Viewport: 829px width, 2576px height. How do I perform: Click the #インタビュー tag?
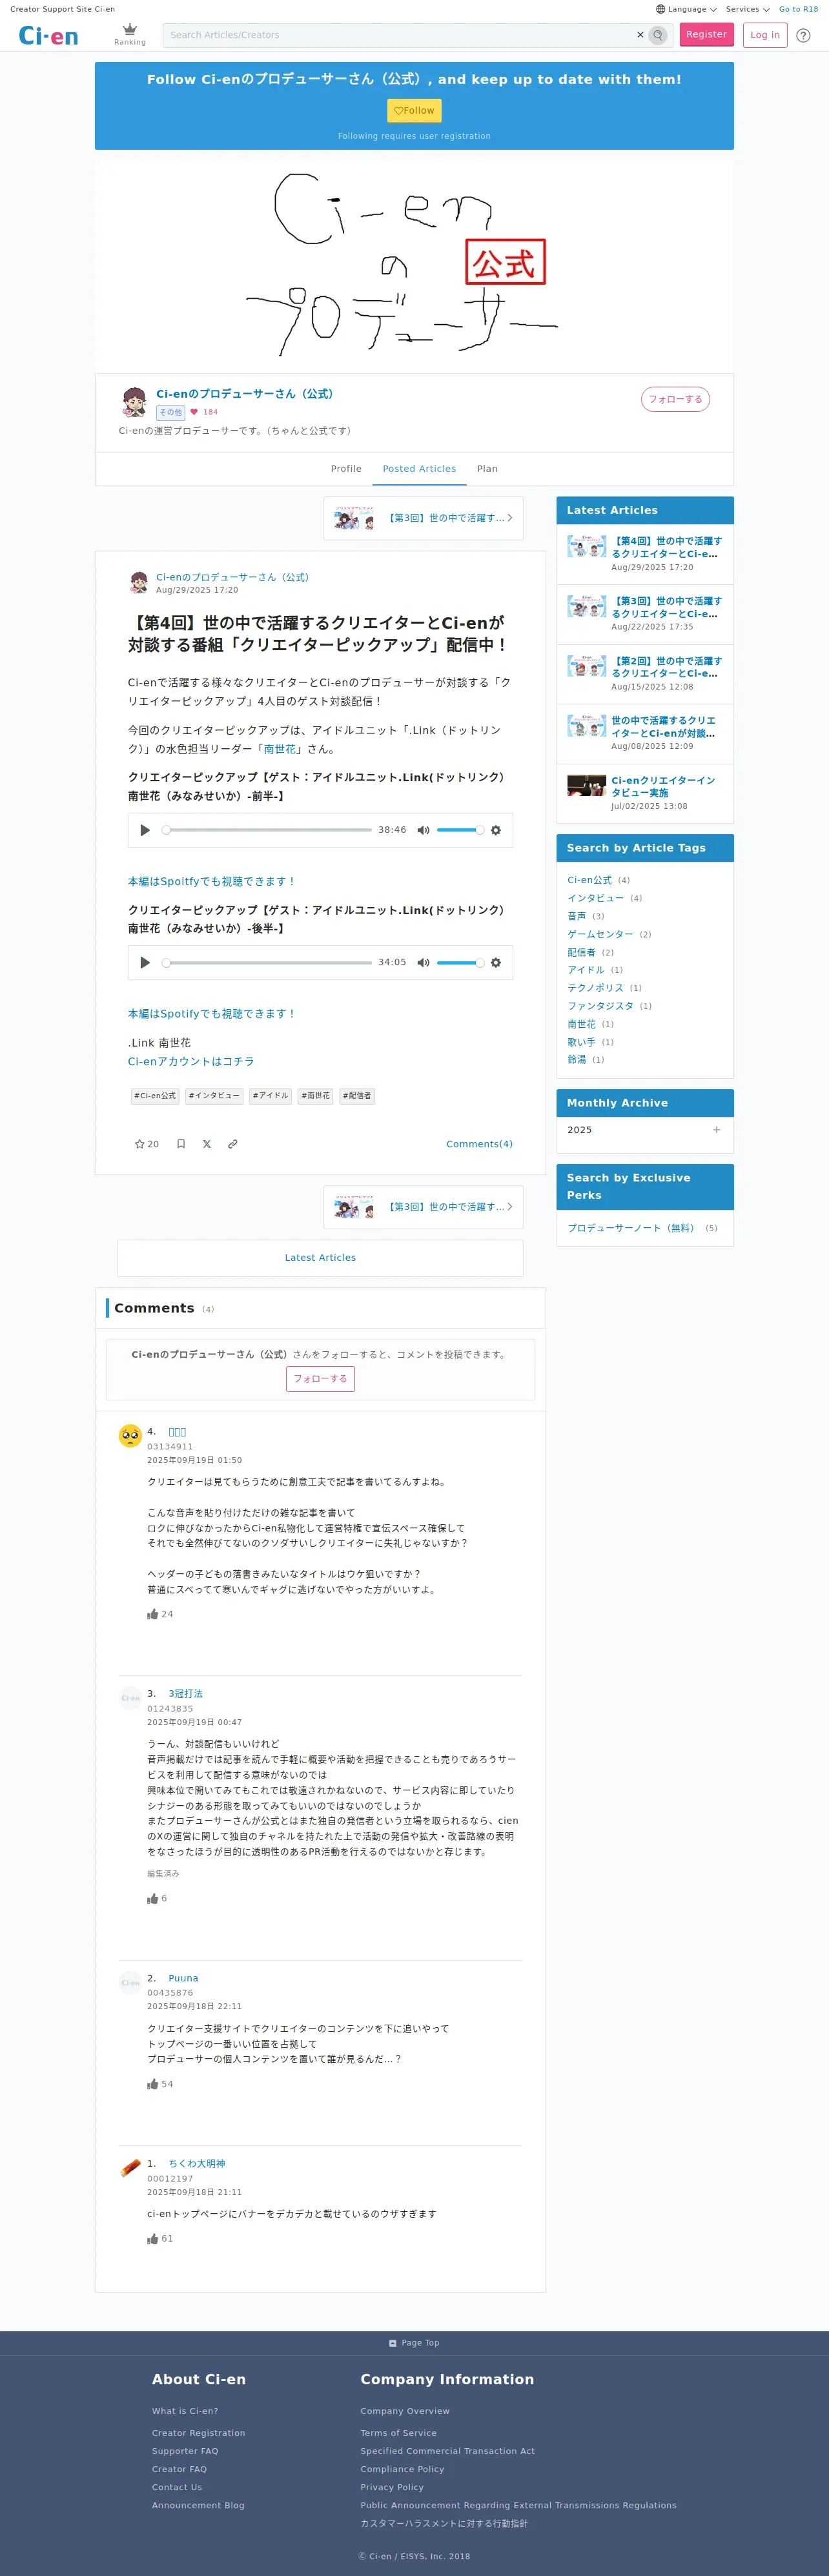pos(214,1096)
